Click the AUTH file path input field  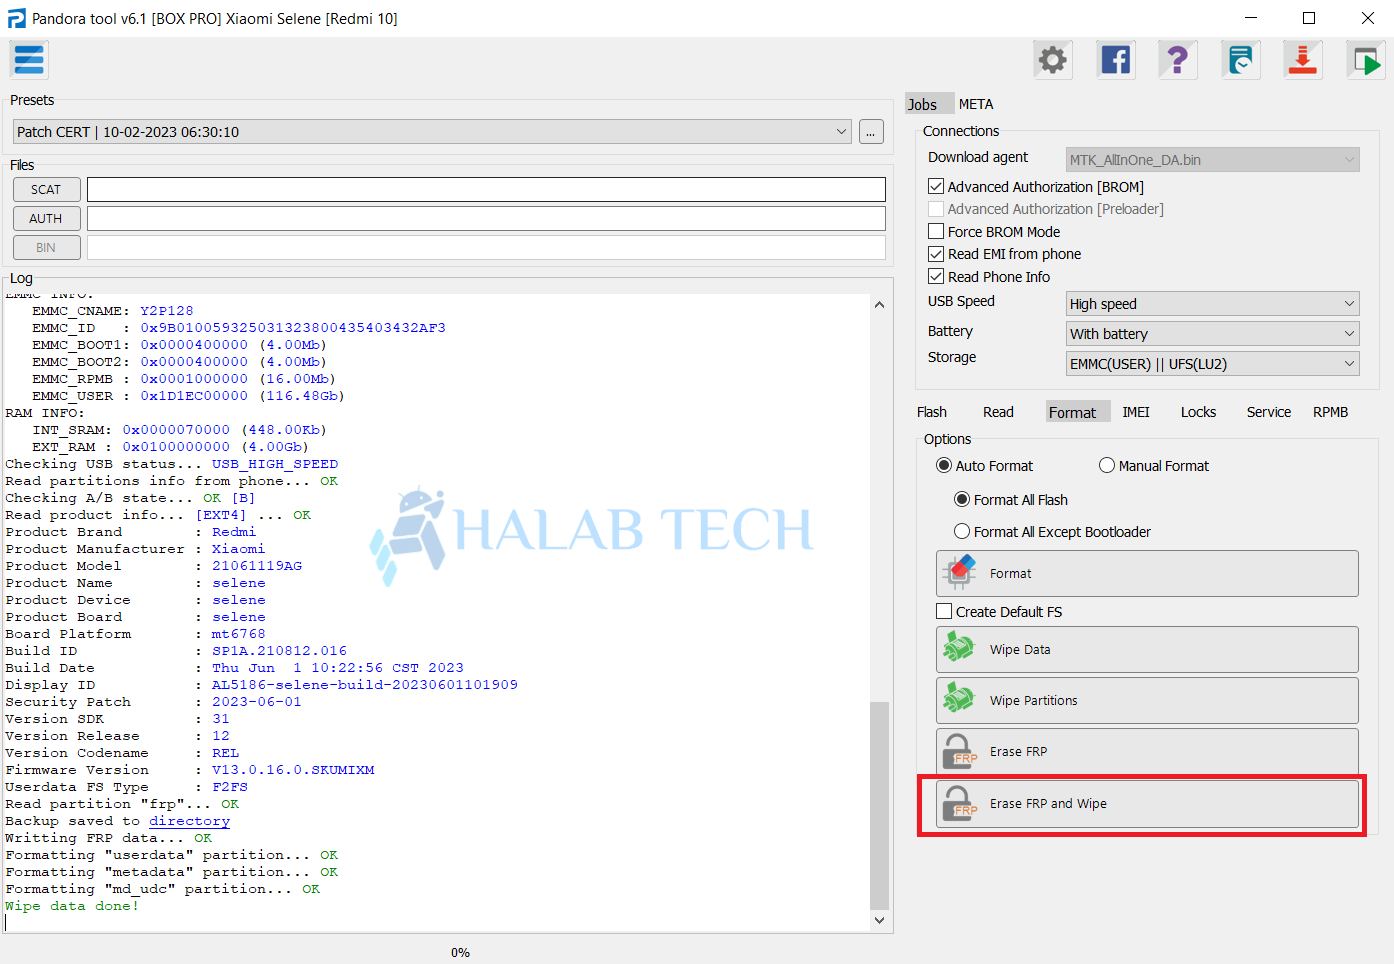[x=486, y=218]
